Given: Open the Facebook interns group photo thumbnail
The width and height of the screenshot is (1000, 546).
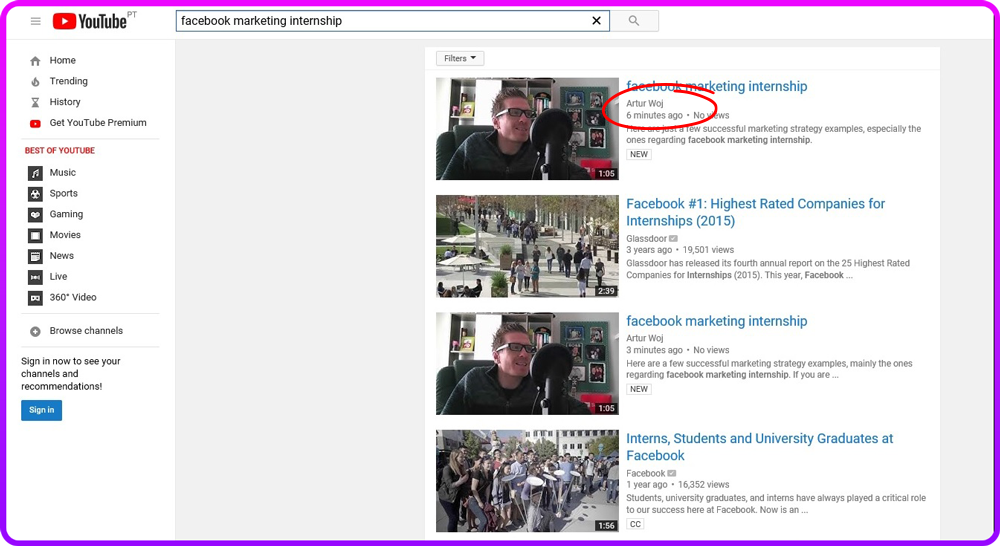Looking at the screenshot, I should point(527,481).
